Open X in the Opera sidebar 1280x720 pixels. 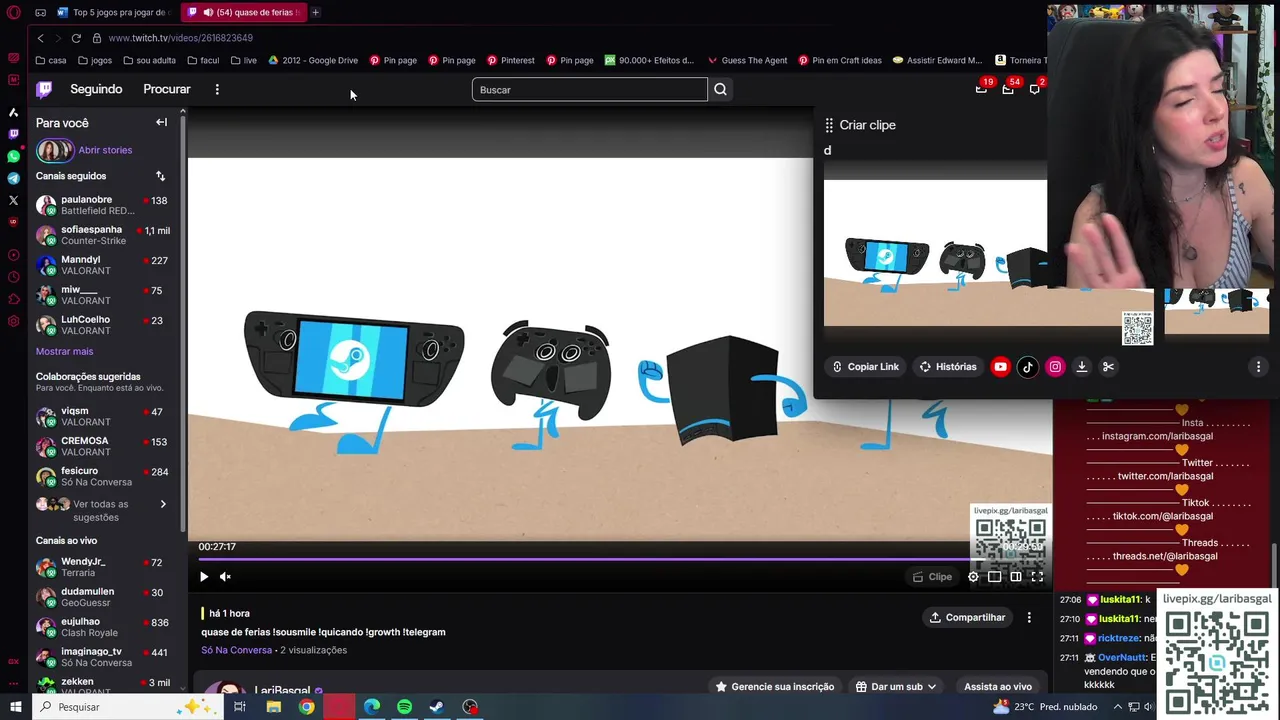click(14, 200)
